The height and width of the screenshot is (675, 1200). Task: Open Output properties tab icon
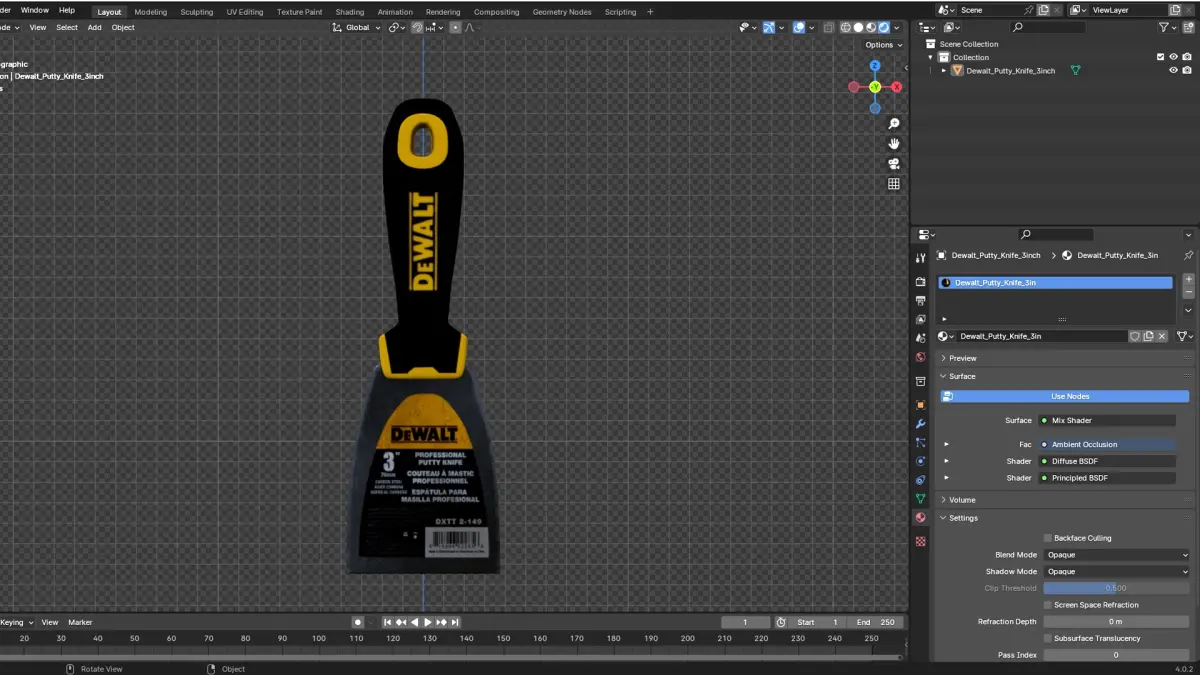pyautogui.click(x=920, y=299)
